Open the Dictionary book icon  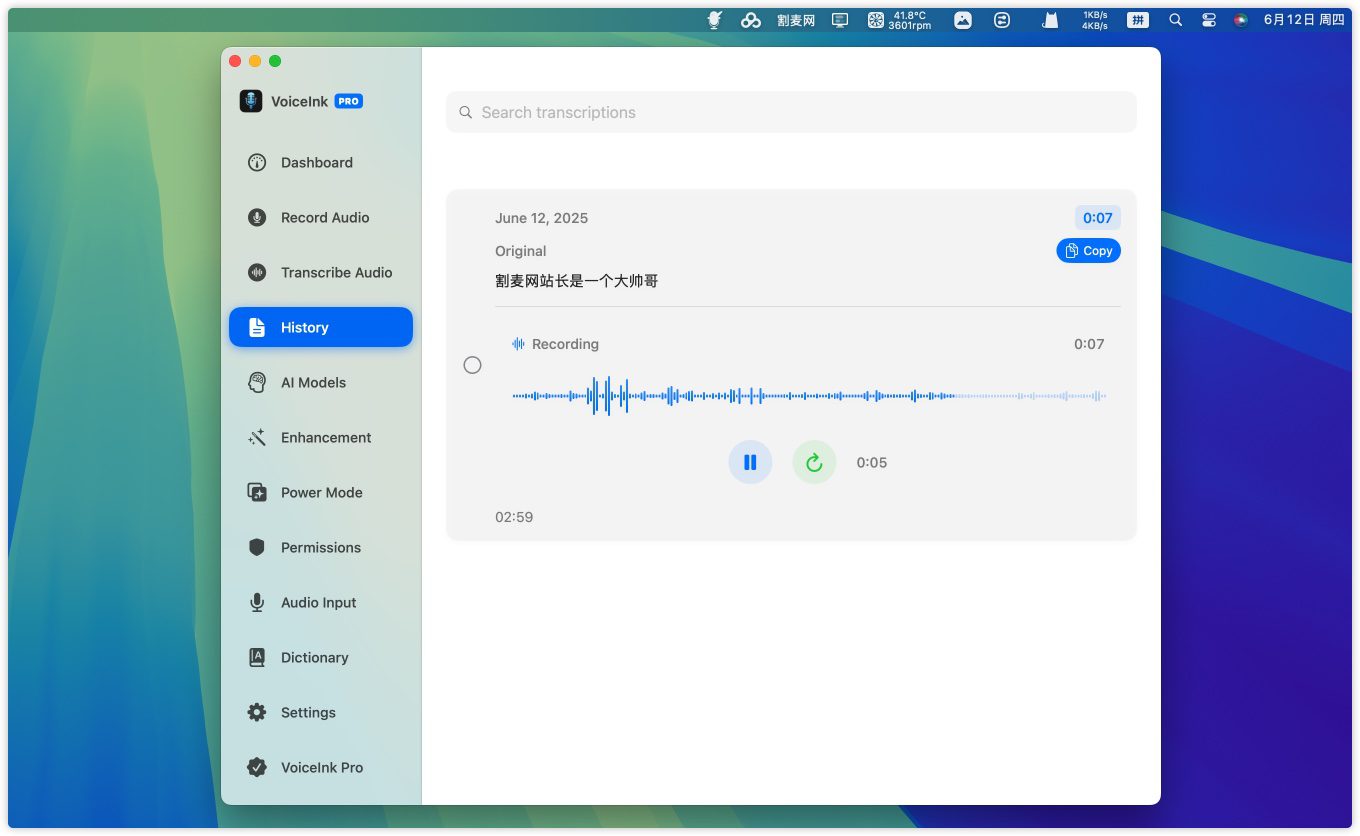click(x=257, y=658)
